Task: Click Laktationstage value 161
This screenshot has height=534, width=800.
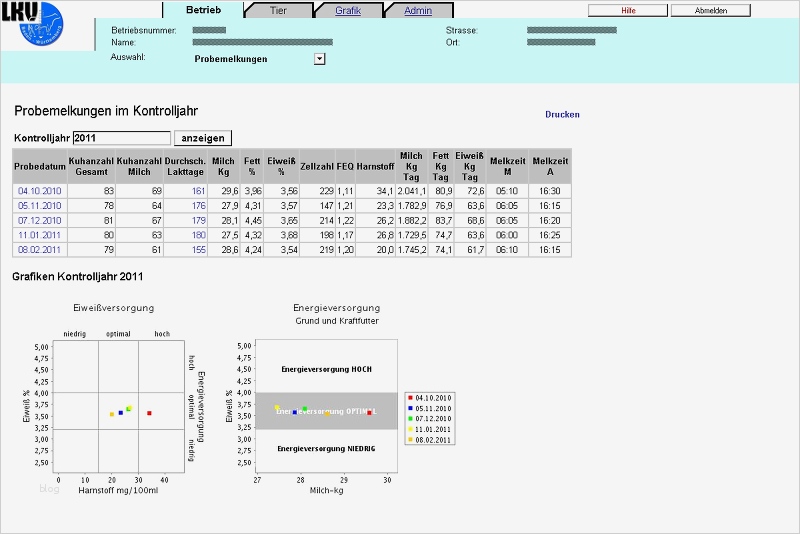Action: coord(198,191)
